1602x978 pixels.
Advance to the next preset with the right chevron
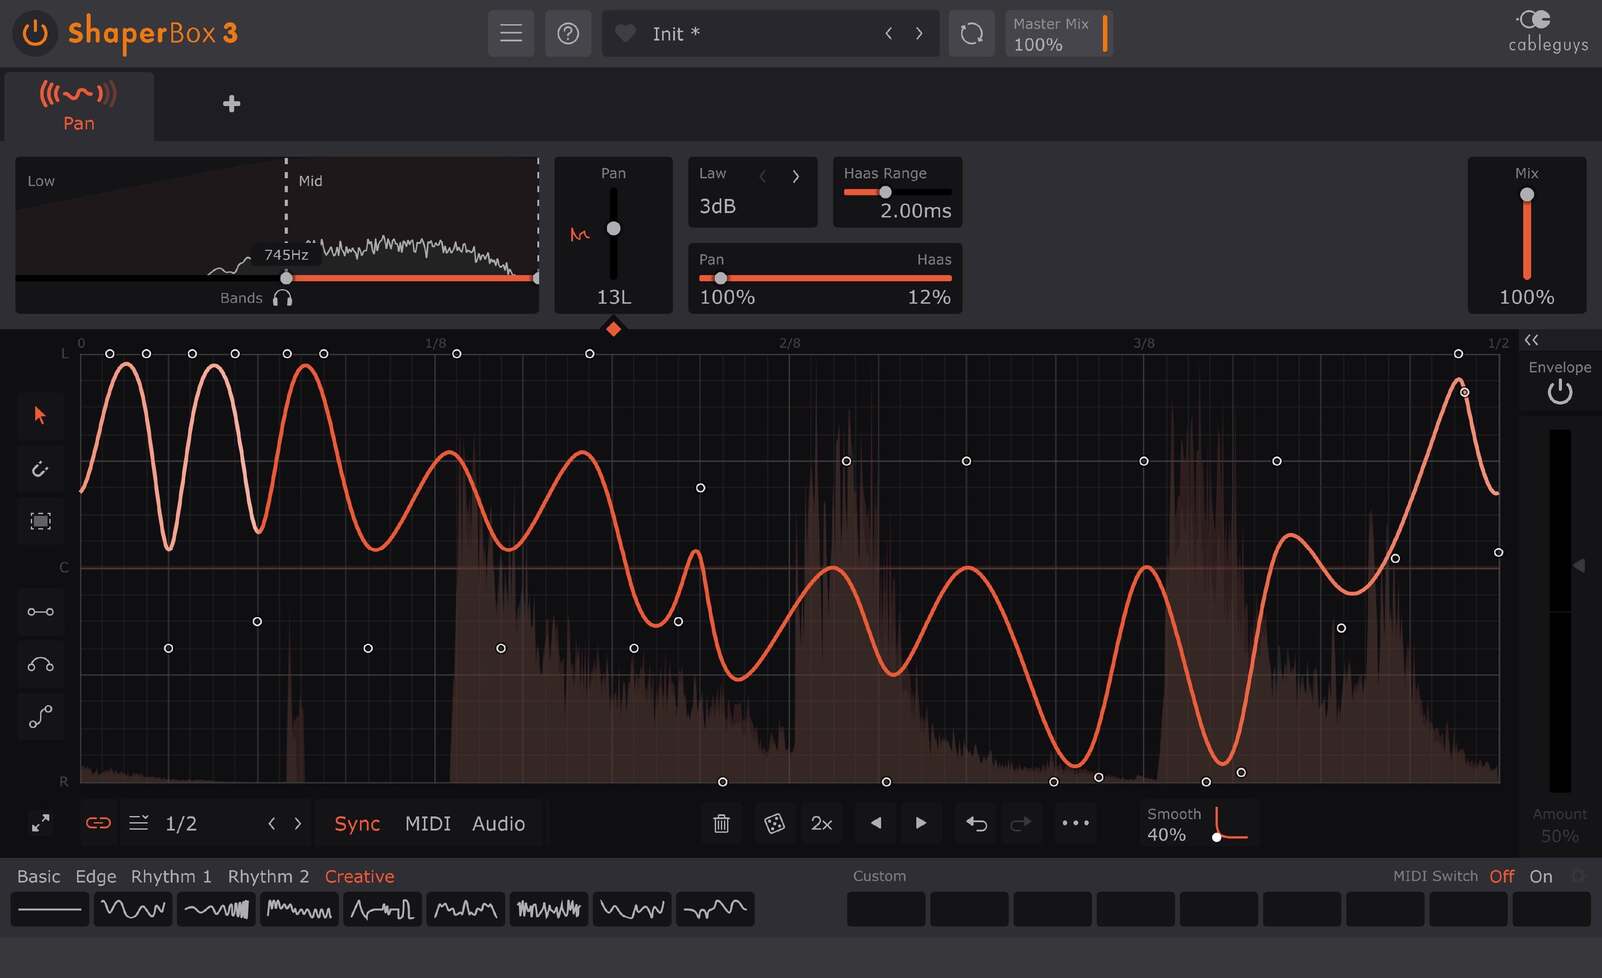click(x=919, y=33)
